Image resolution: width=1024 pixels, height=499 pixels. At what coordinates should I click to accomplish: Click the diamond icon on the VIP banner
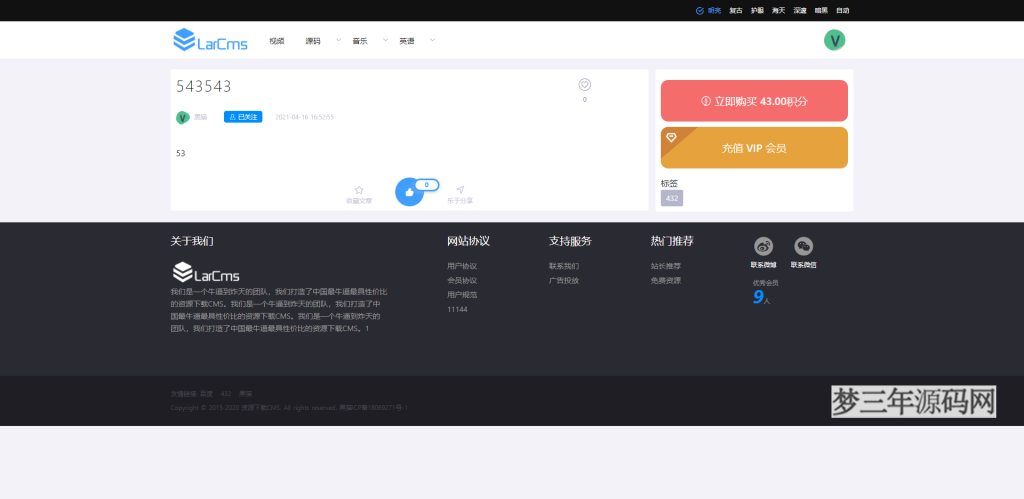point(671,137)
